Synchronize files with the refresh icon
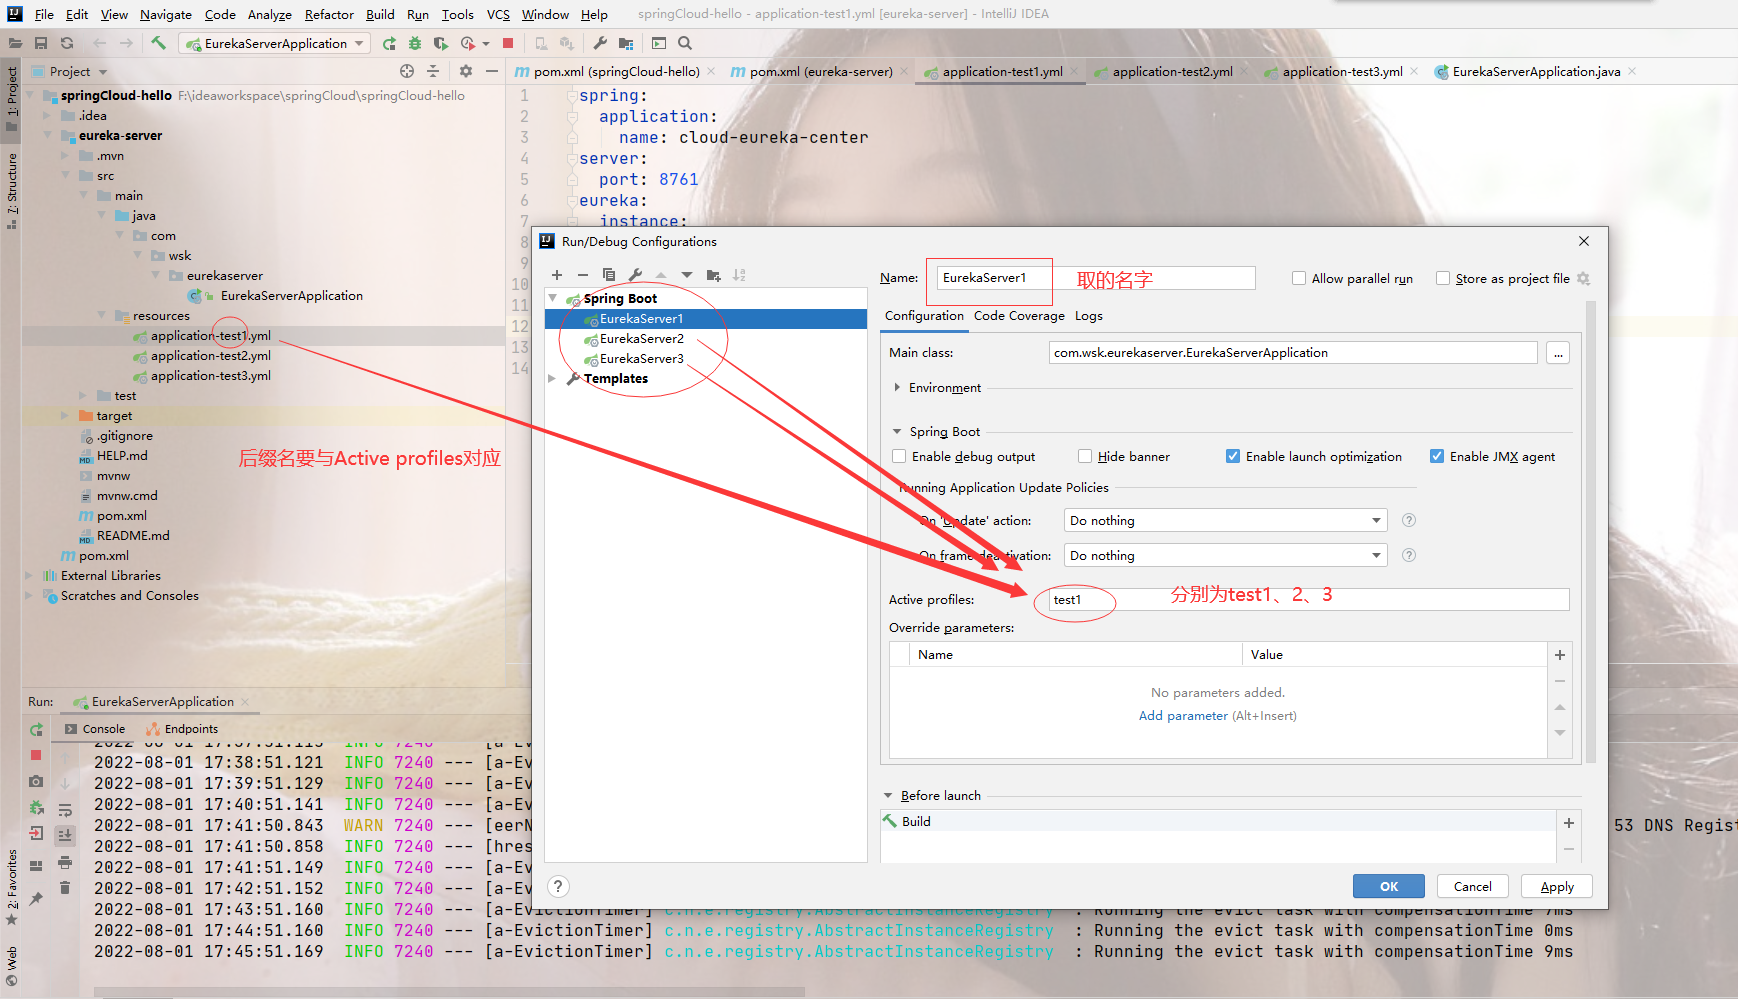This screenshot has height=999, width=1738. tap(67, 43)
